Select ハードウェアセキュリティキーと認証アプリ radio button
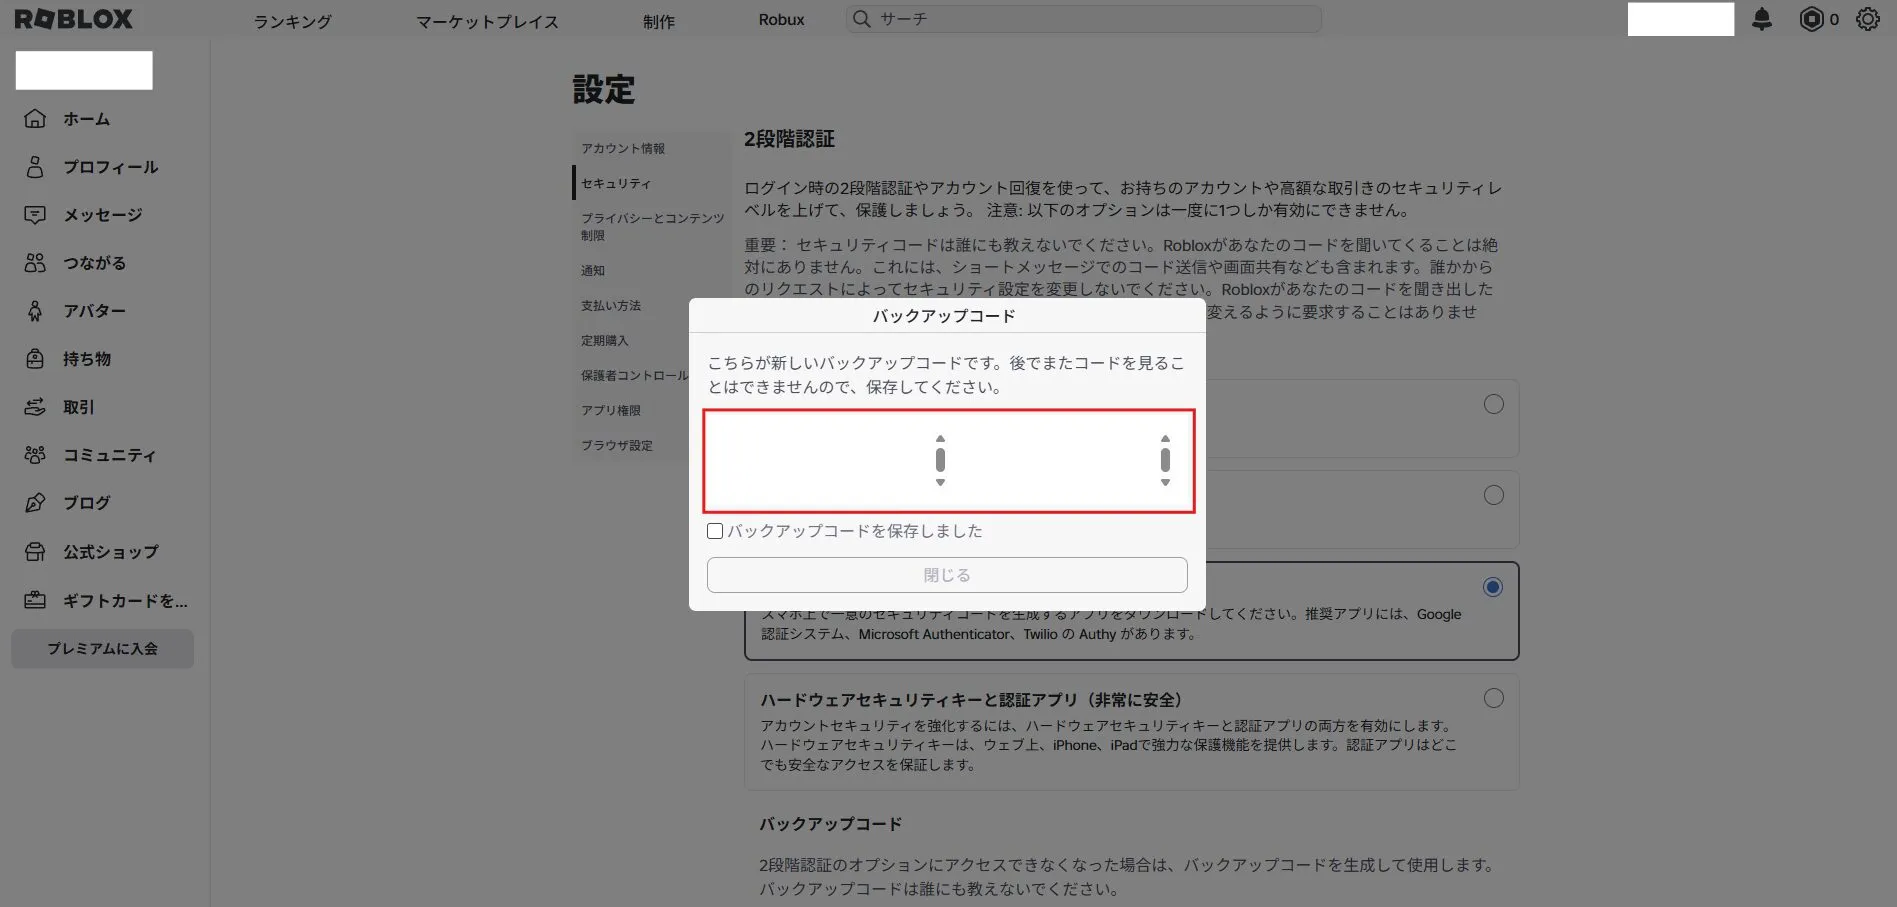1897x907 pixels. click(1493, 698)
